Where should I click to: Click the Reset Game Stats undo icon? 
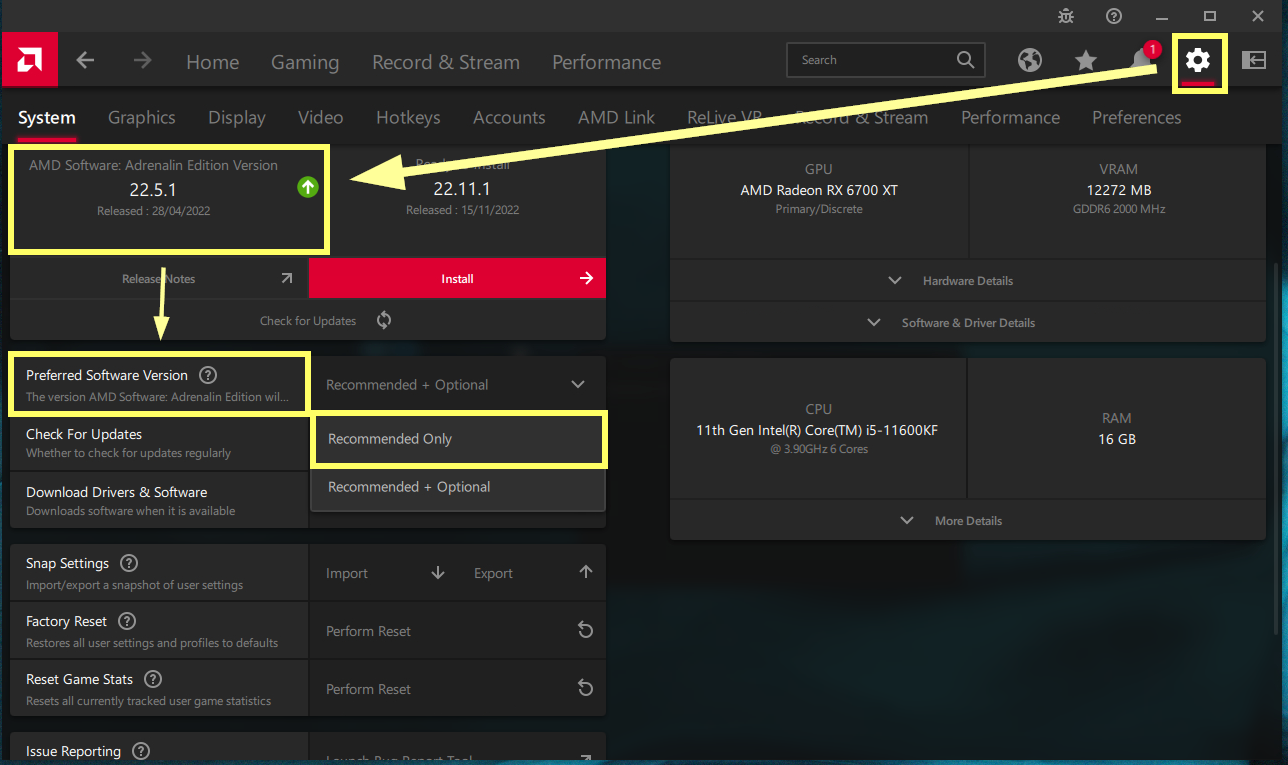tap(586, 688)
